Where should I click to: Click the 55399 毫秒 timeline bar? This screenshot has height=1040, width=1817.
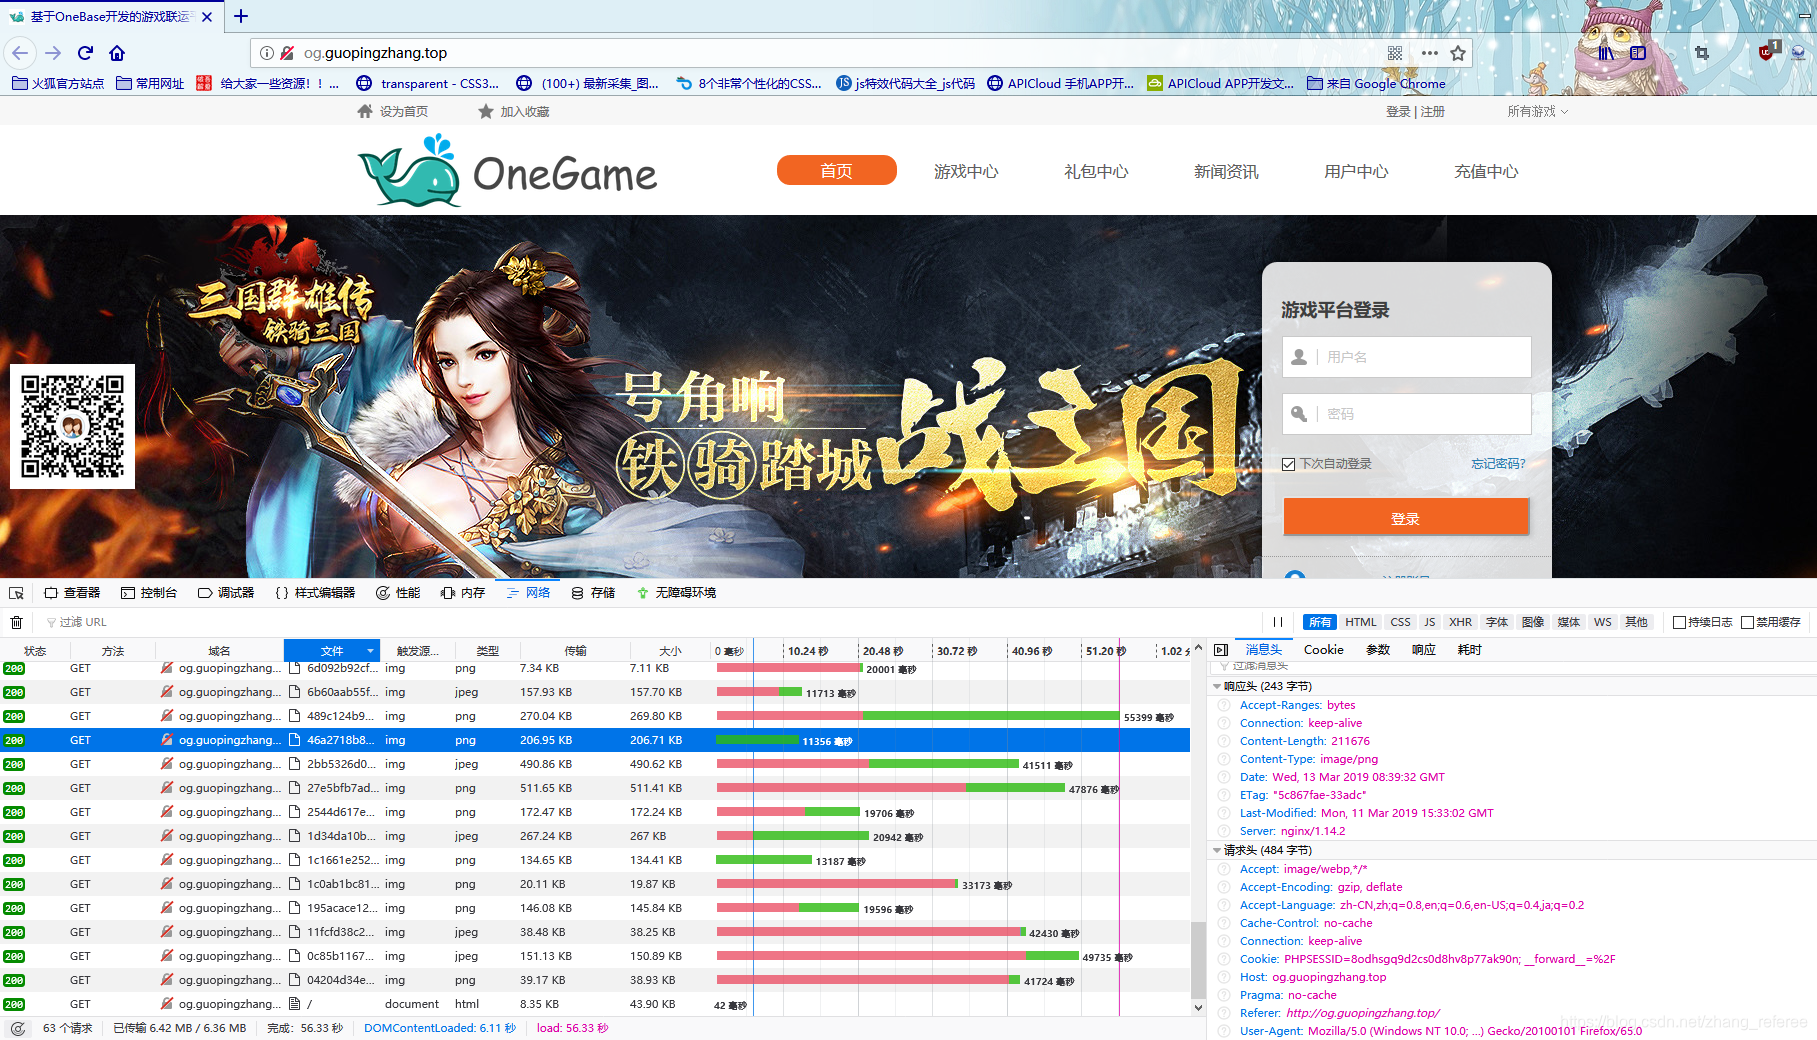[x=918, y=716]
